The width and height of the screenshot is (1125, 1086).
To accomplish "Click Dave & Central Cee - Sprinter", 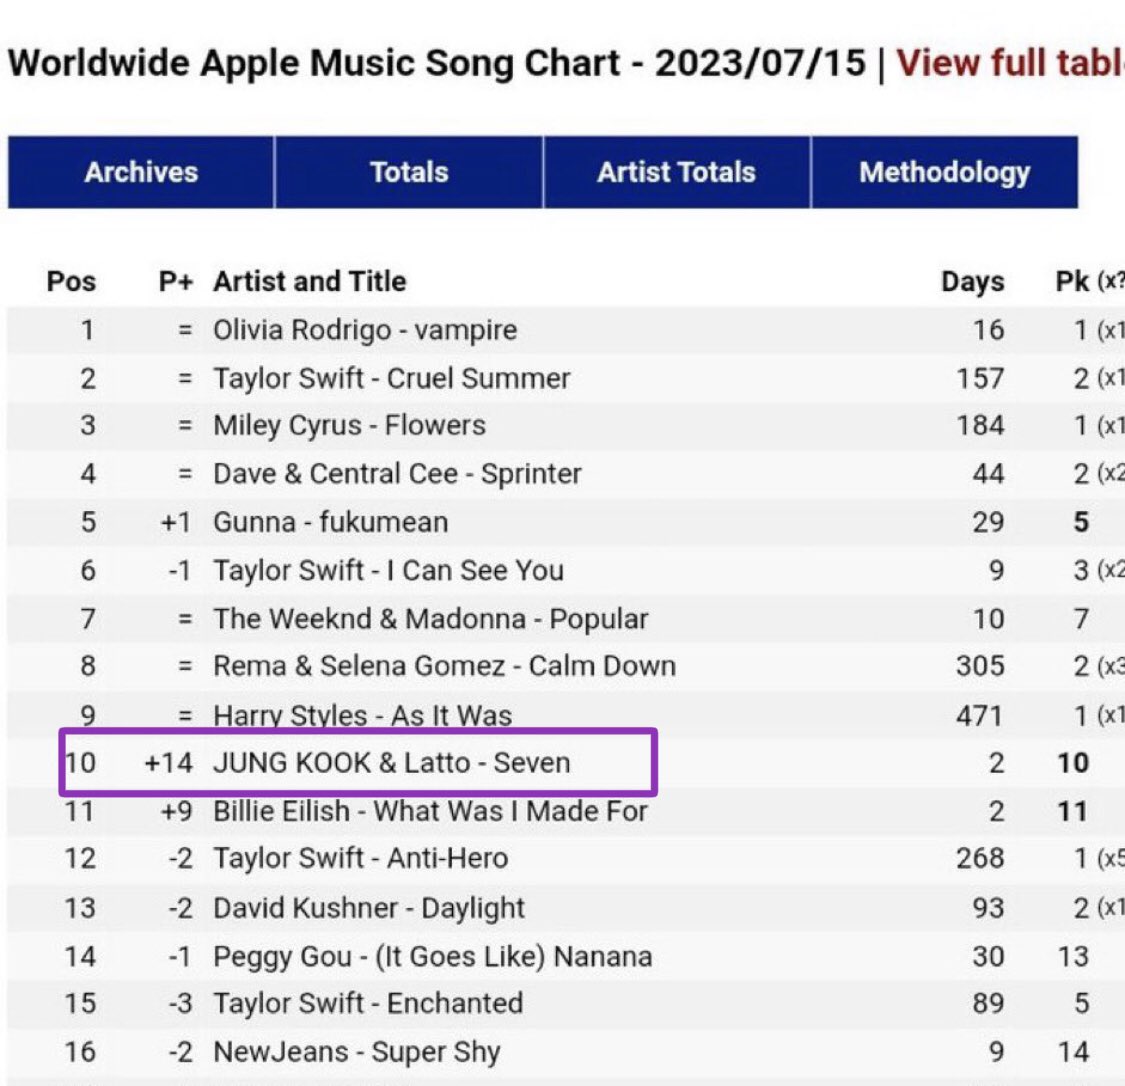I will click(x=397, y=473).
